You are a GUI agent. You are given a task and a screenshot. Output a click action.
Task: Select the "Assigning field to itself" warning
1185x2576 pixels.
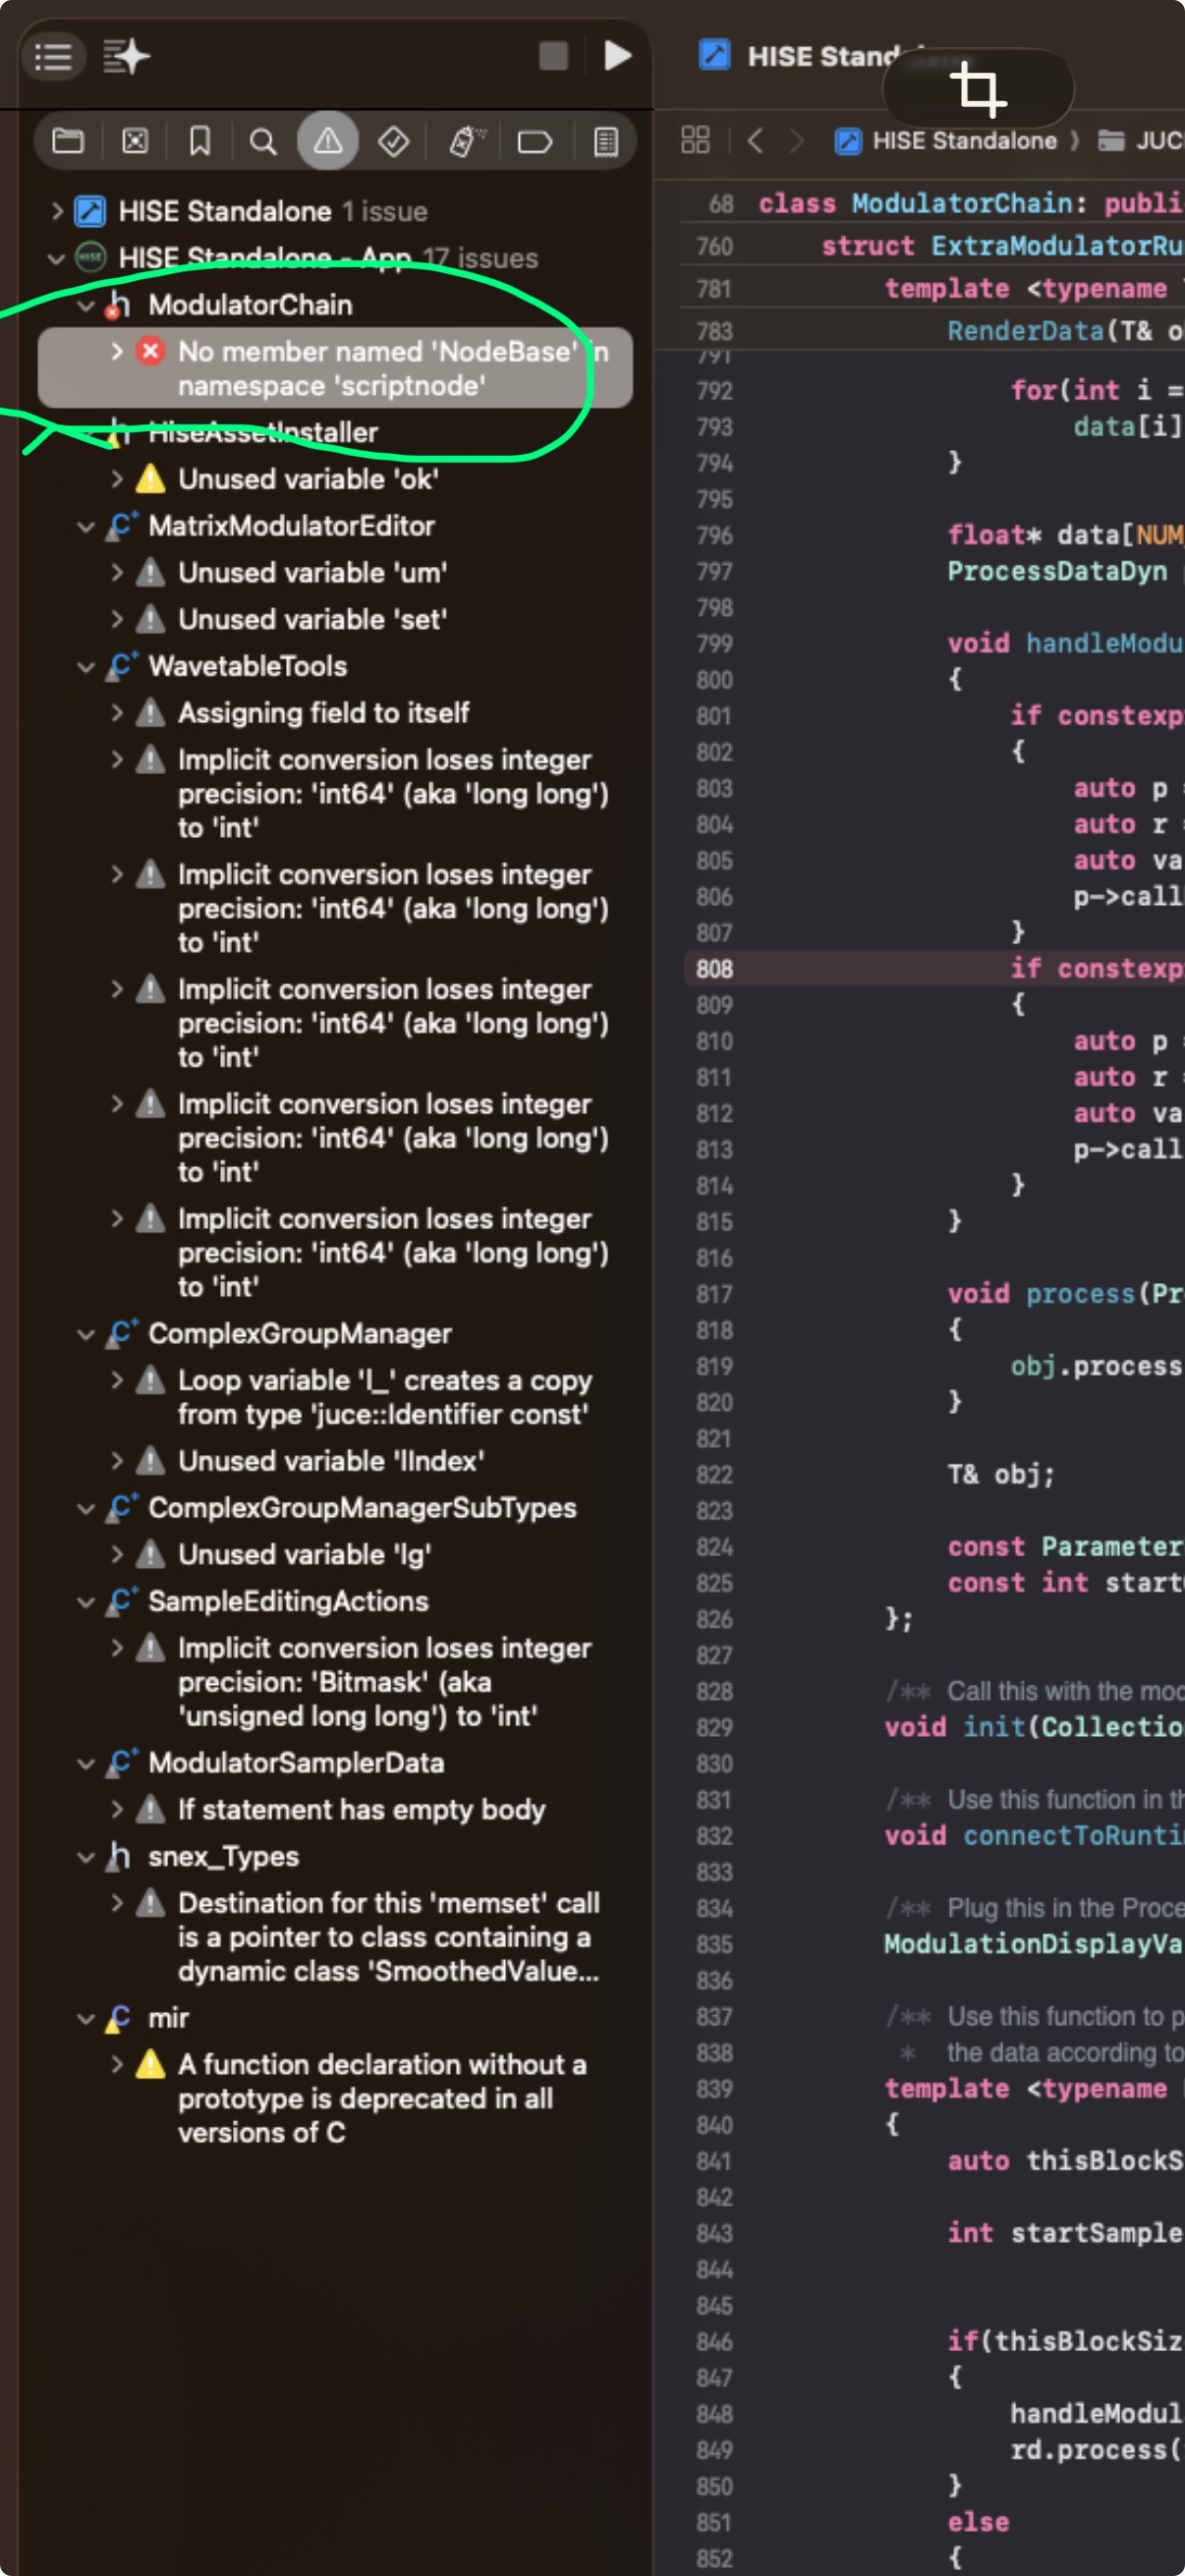pyautogui.click(x=323, y=713)
